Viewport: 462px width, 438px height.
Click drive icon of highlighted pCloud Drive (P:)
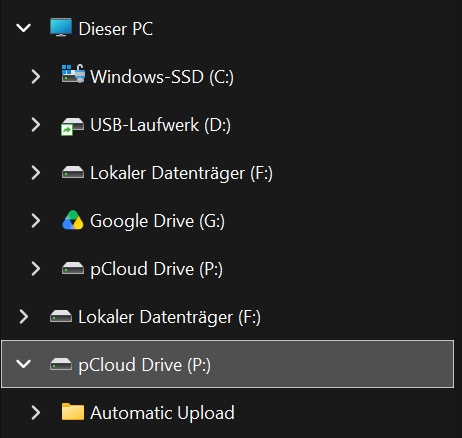[61, 364]
